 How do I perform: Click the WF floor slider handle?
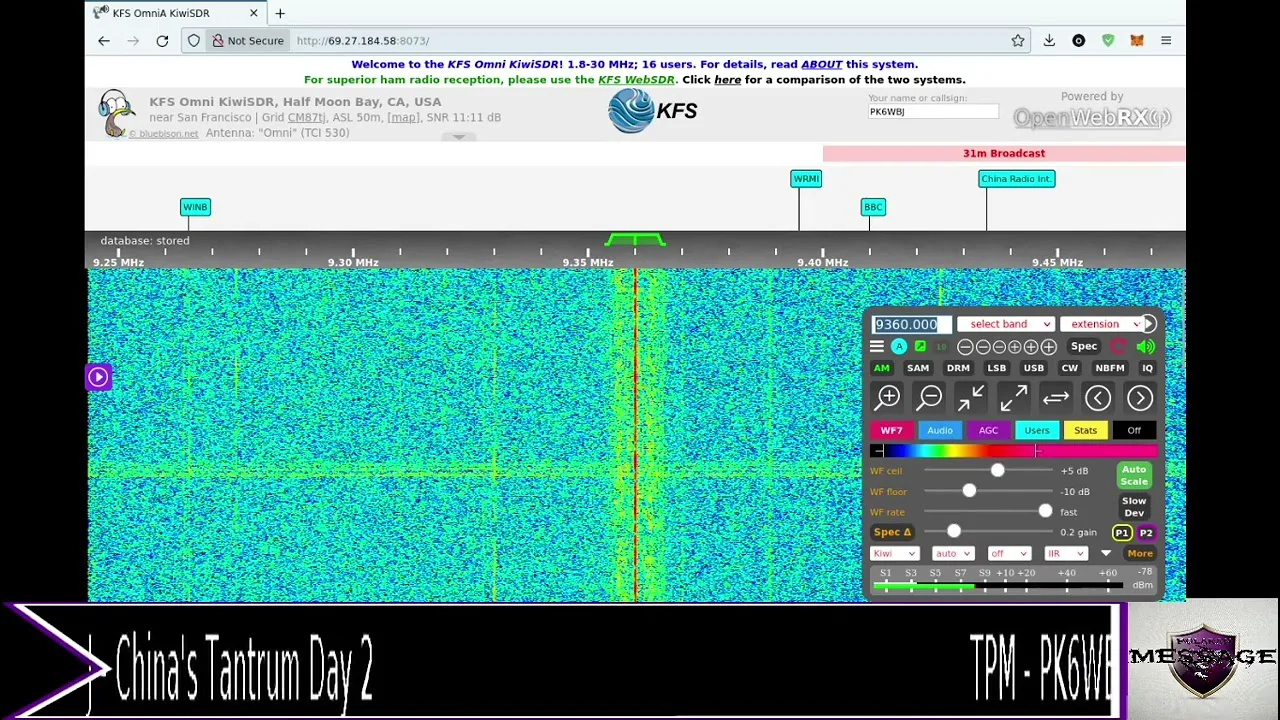pyautogui.click(x=969, y=491)
